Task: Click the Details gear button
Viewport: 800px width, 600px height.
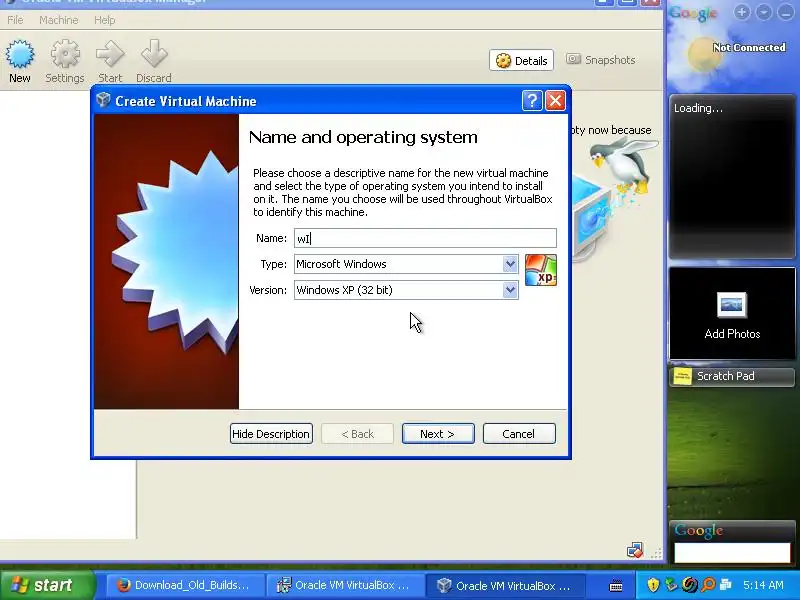Action: coord(521,60)
